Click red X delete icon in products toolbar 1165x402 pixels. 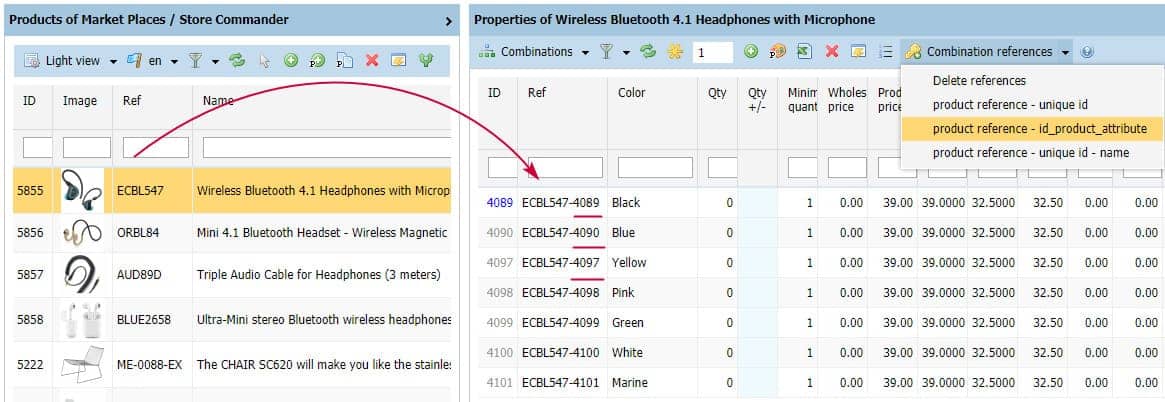tap(372, 61)
